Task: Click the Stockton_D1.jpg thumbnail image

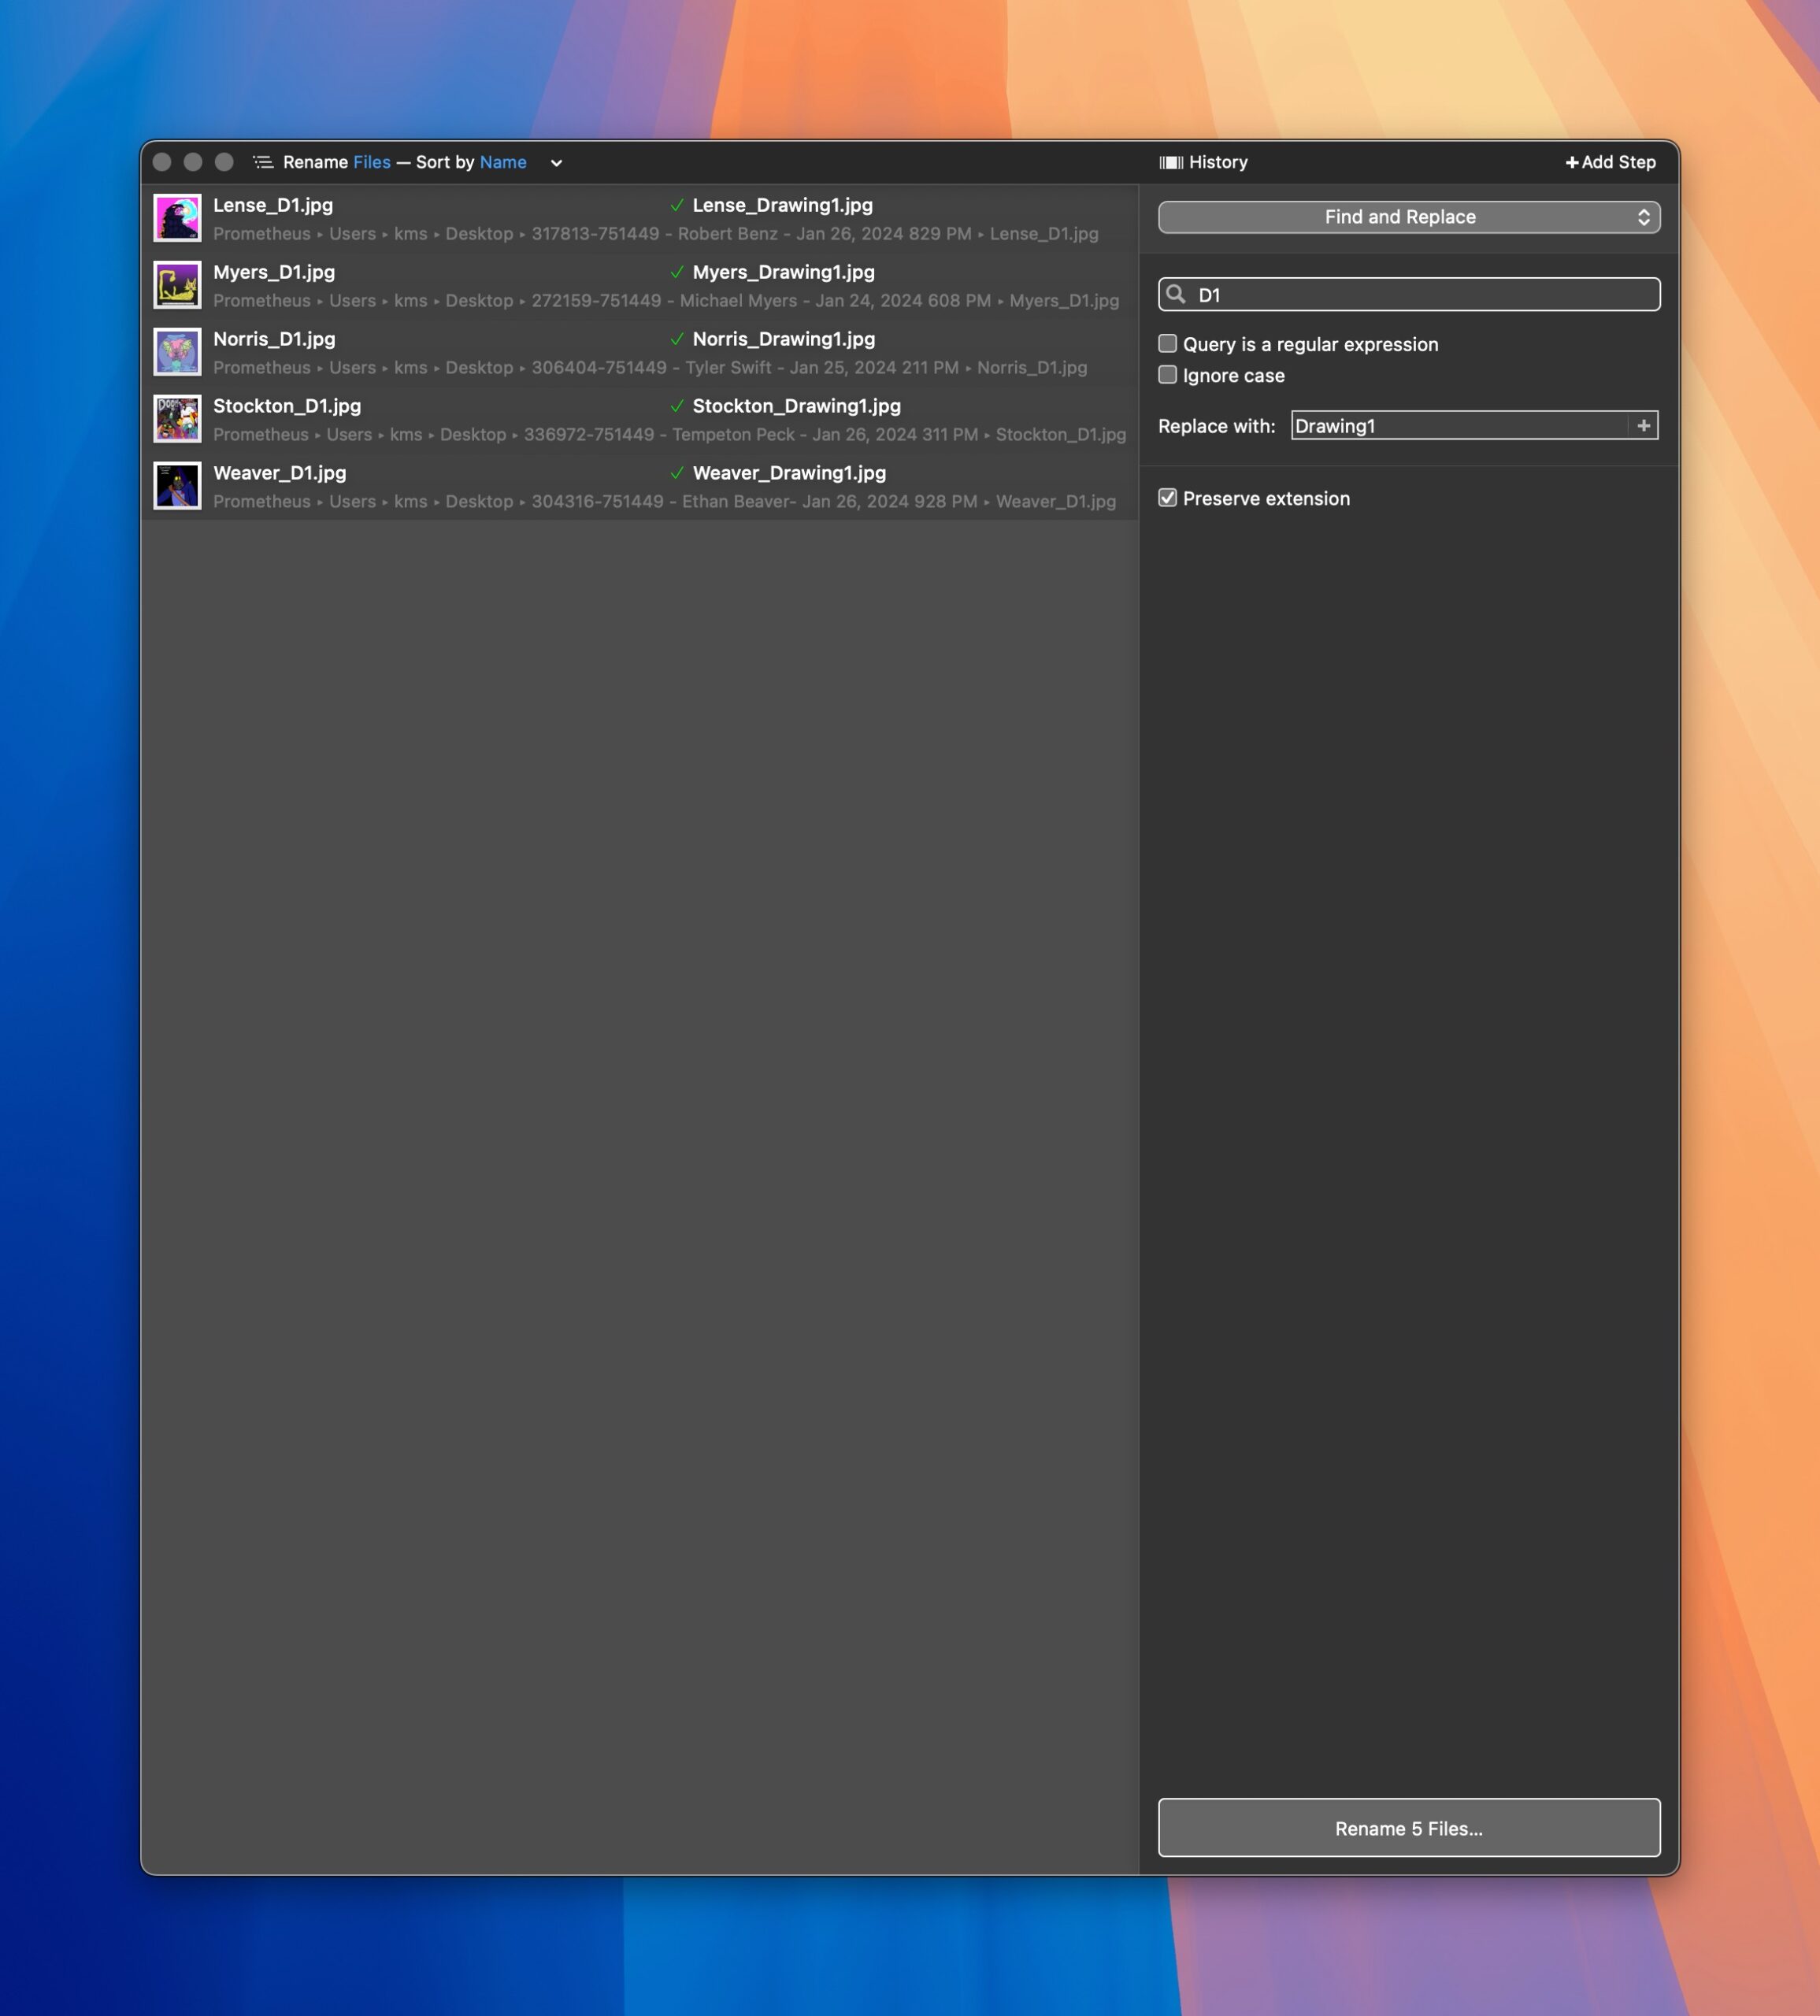Action: click(x=177, y=419)
